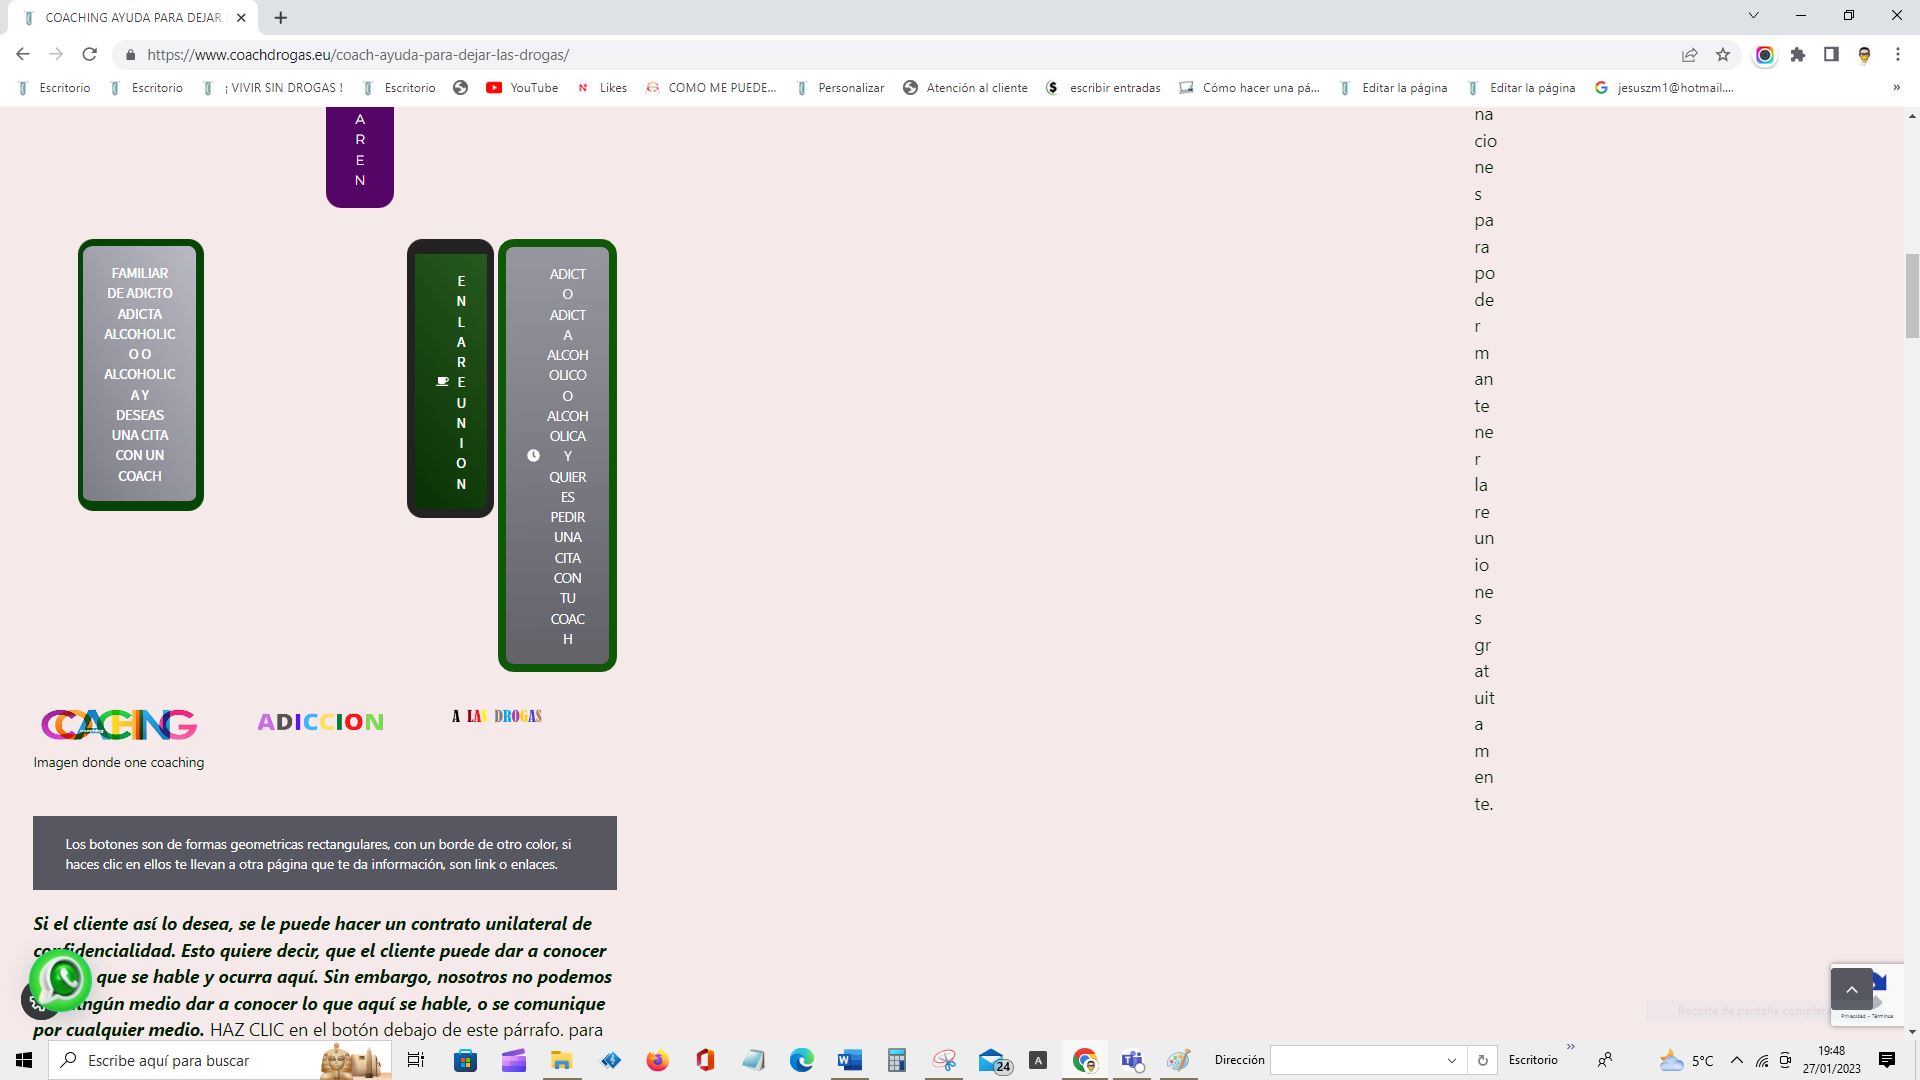
Task: Open the Likes bookmark
Action: (x=602, y=88)
